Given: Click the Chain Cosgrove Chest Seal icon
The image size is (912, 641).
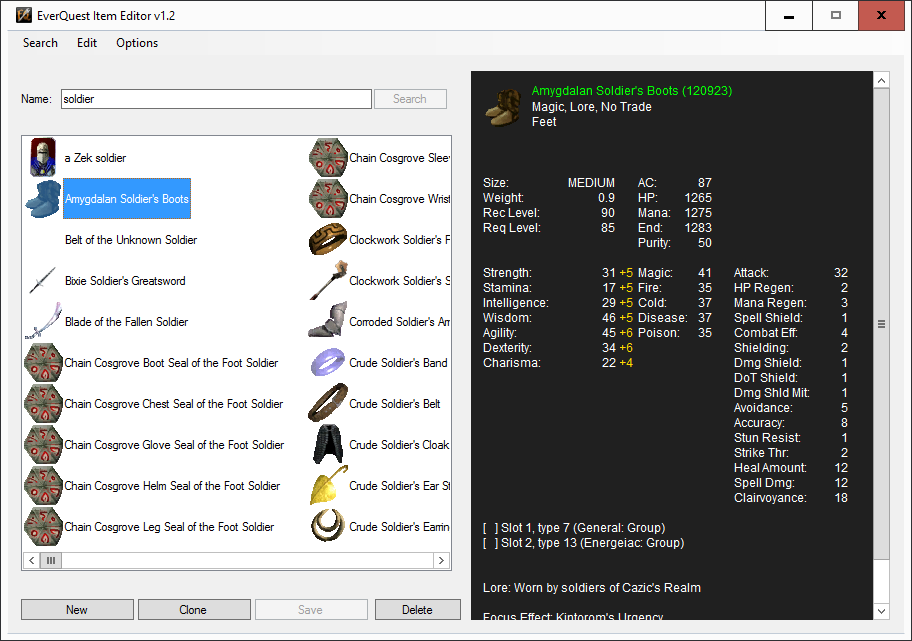Looking at the screenshot, I should [x=43, y=404].
